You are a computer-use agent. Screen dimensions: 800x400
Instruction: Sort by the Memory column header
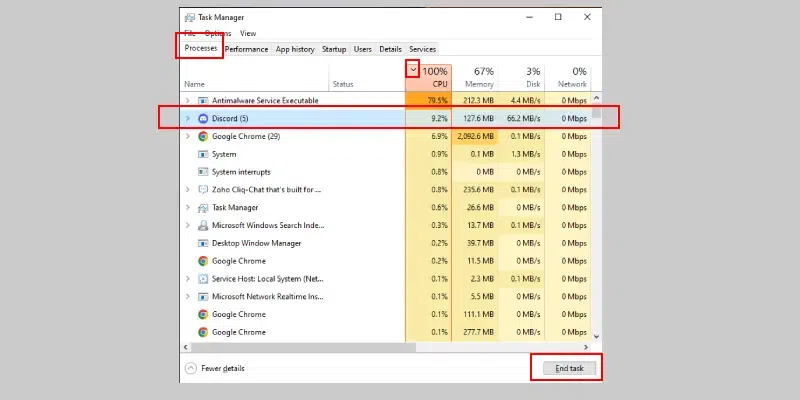[x=475, y=78]
